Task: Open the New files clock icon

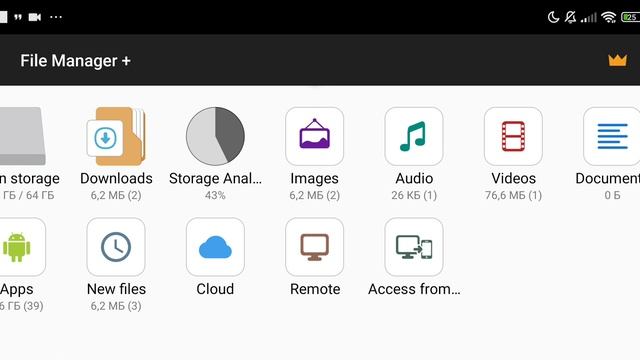Action: [116, 247]
